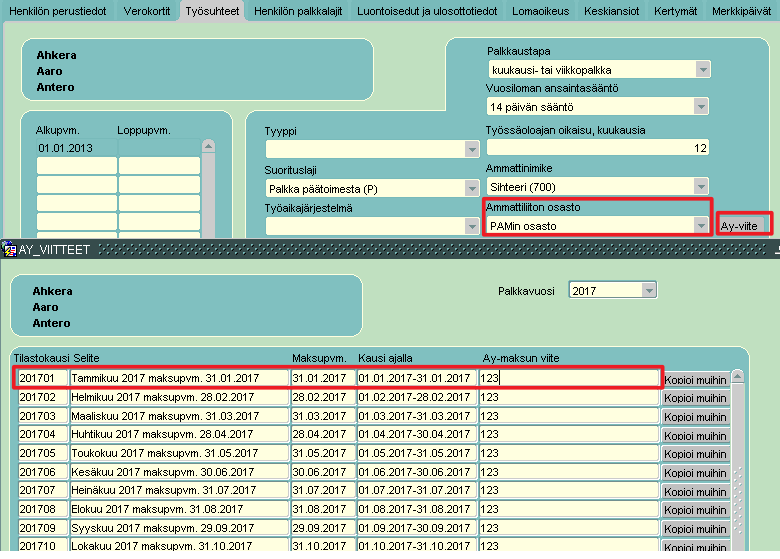Open the Henkilön palkkalajit tab
This screenshot has width=780, height=559.
click(x=298, y=11)
